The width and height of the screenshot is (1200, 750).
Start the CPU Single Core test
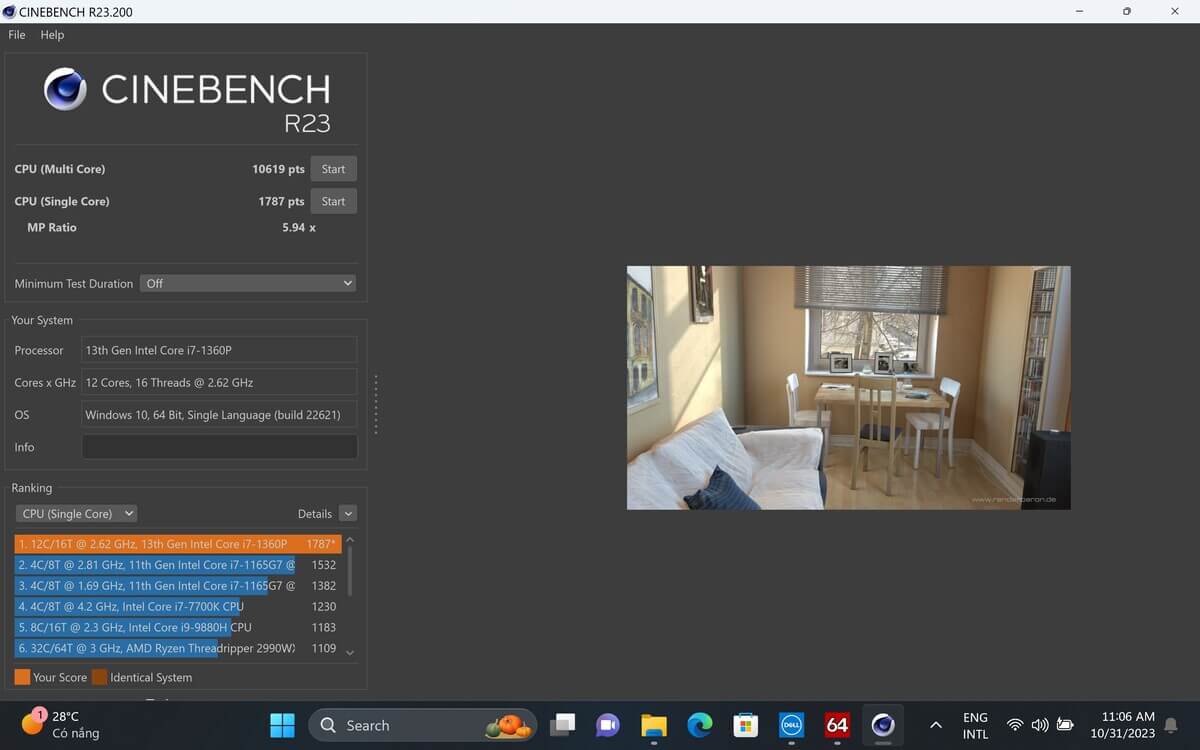[x=333, y=201]
